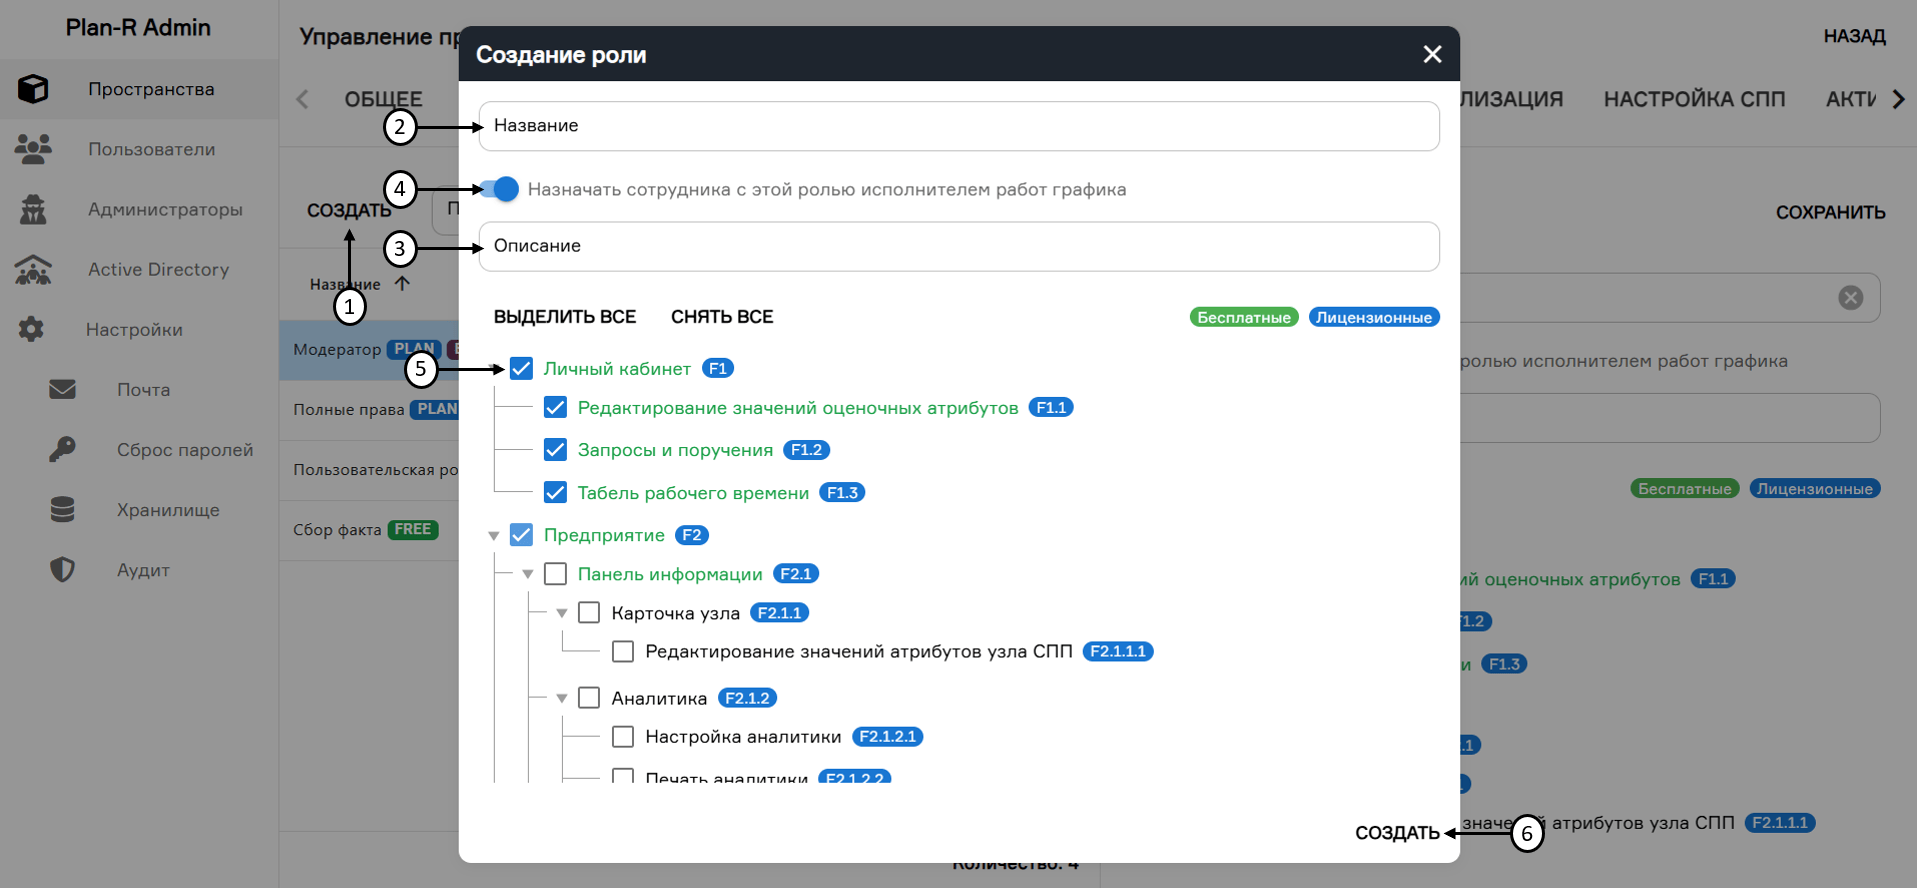This screenshot has height=888, width=1917.
Task: Click the ВЫДЕЛИТЬ ВСЕ button
Action: [564, 317]
